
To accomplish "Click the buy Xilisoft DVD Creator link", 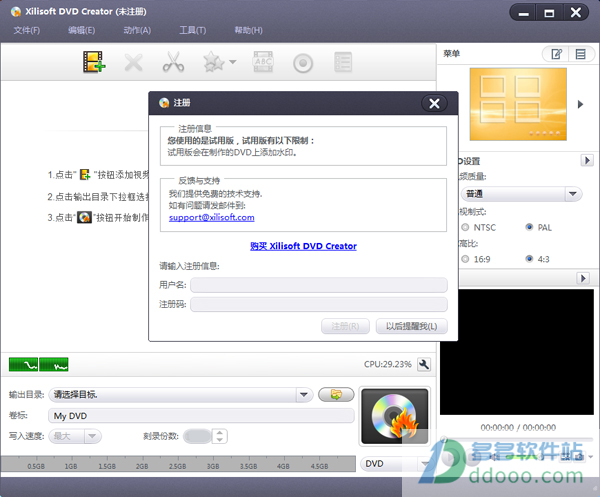I will point(303,246).
